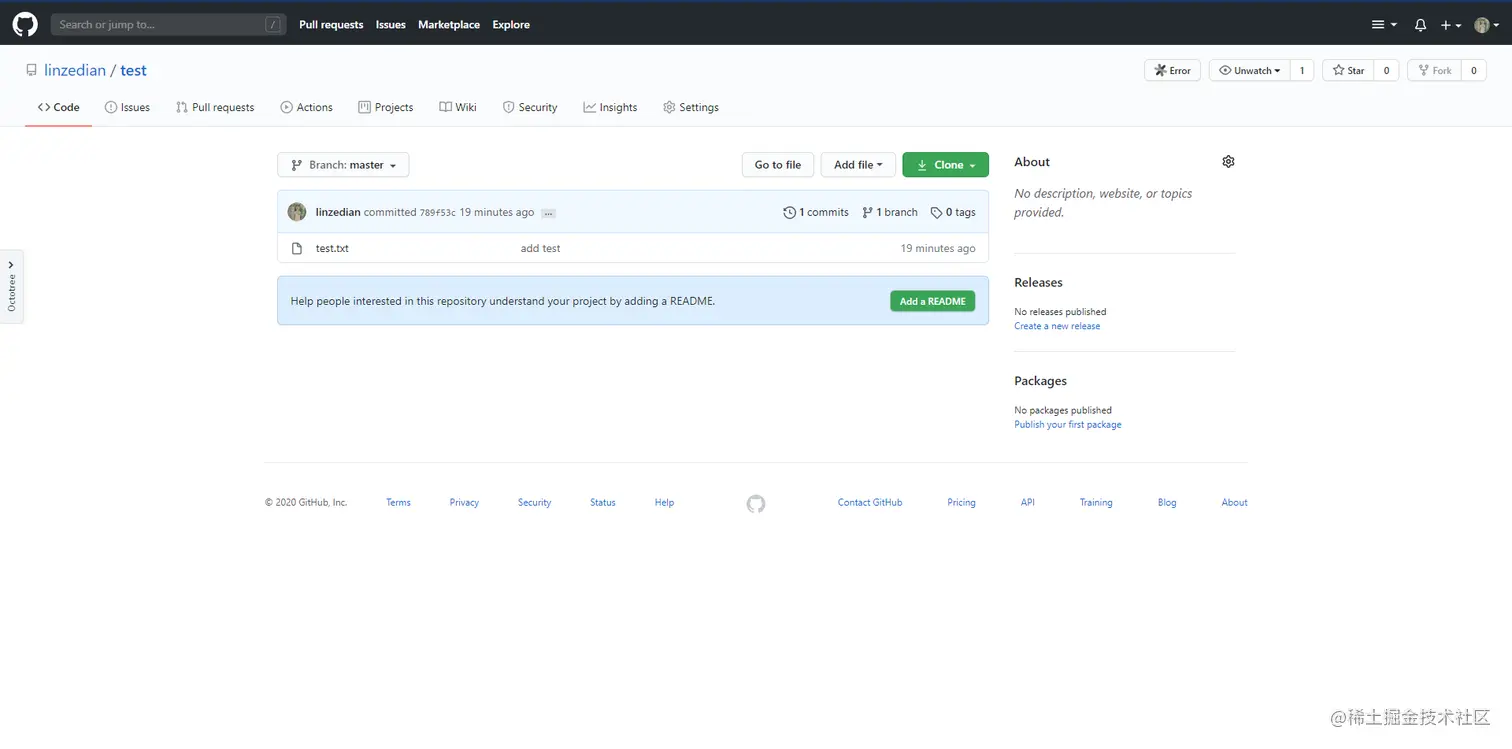Open the Add file dropdown

(858, 165)
